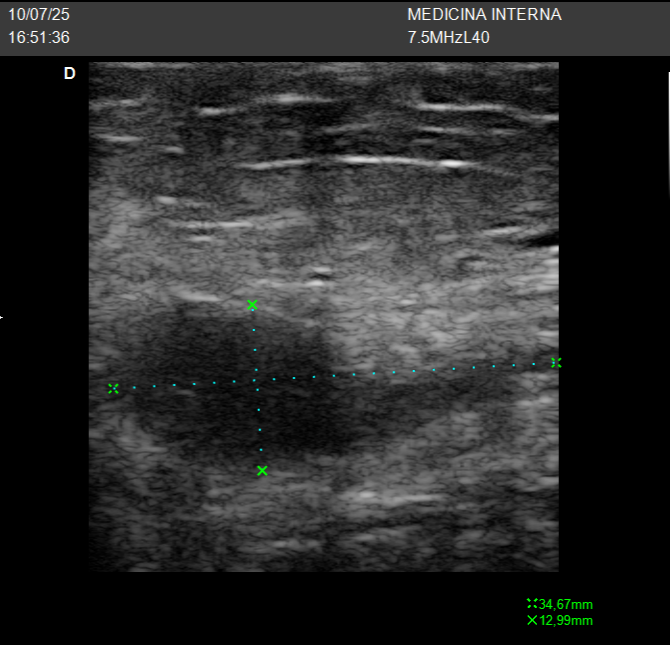This screenshot has height=645, width=670.
Task: Click the 10/07/25 date in header
Action: click(x=39, y=15)
